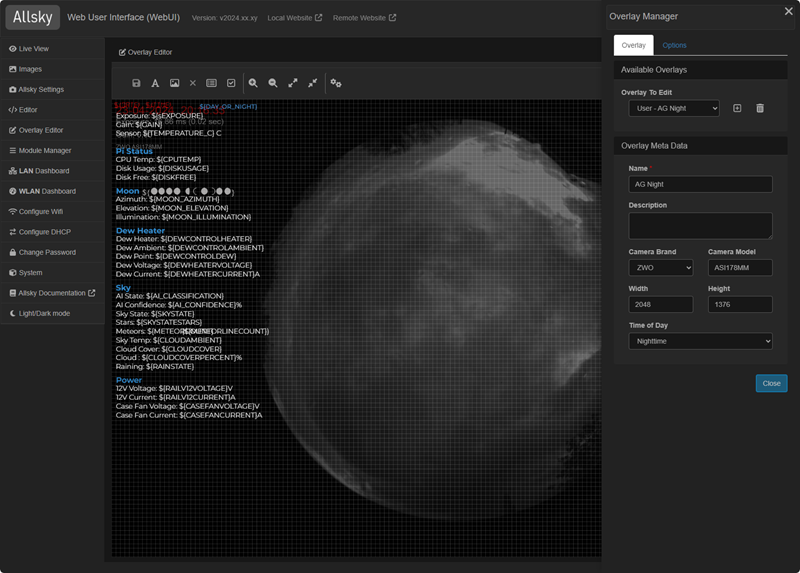
Task: Click the Delete selected field X icon
Action: (x=193, y=83)
